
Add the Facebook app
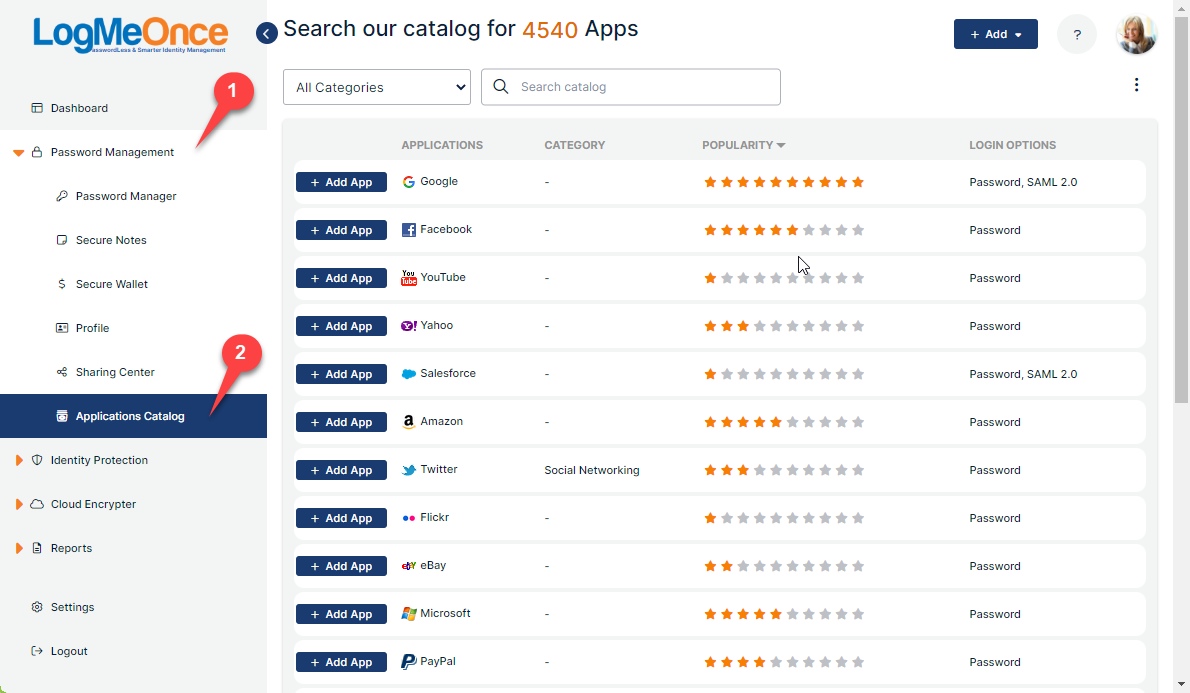[342, 230]
